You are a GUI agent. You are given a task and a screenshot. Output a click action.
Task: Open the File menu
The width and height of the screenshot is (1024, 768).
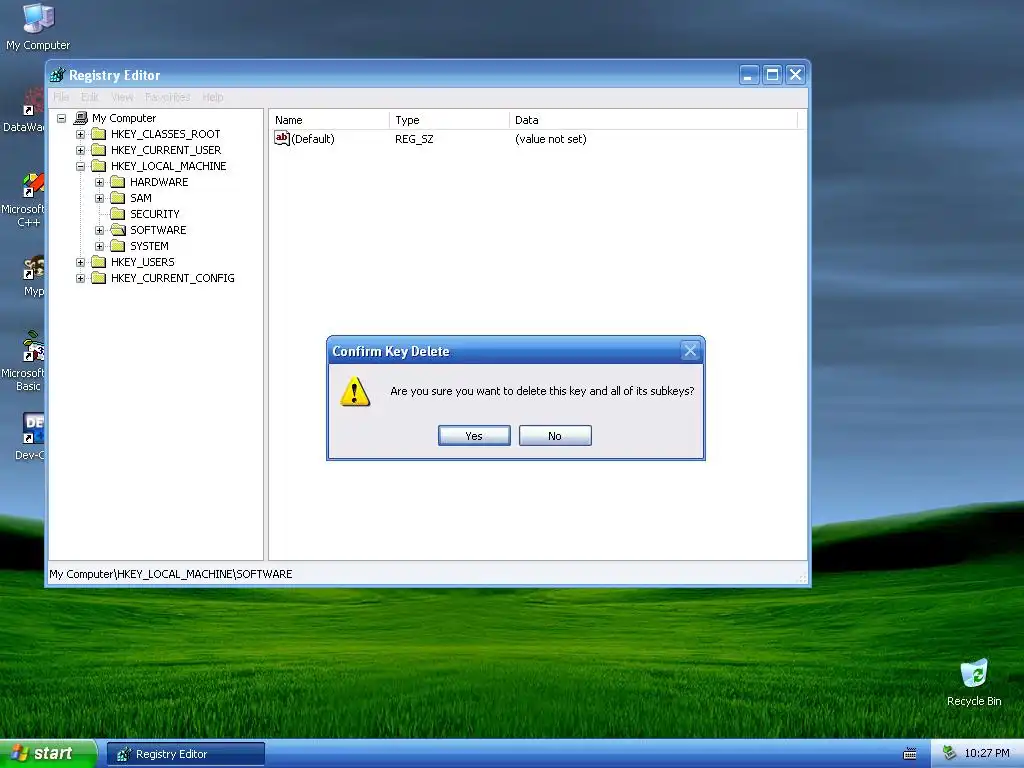(x=61, y=97)
